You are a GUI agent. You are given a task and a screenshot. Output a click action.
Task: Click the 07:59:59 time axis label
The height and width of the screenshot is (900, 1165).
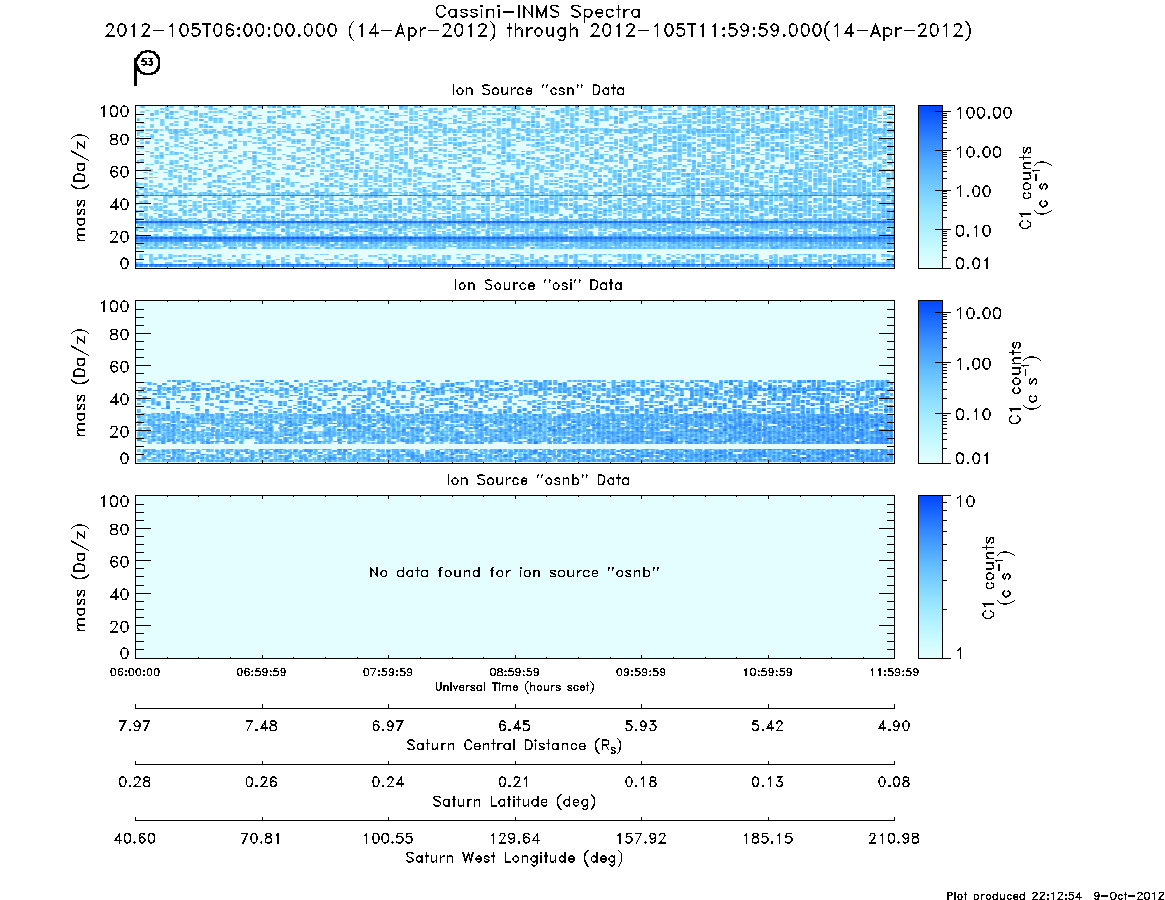click(x=388, y=672)
